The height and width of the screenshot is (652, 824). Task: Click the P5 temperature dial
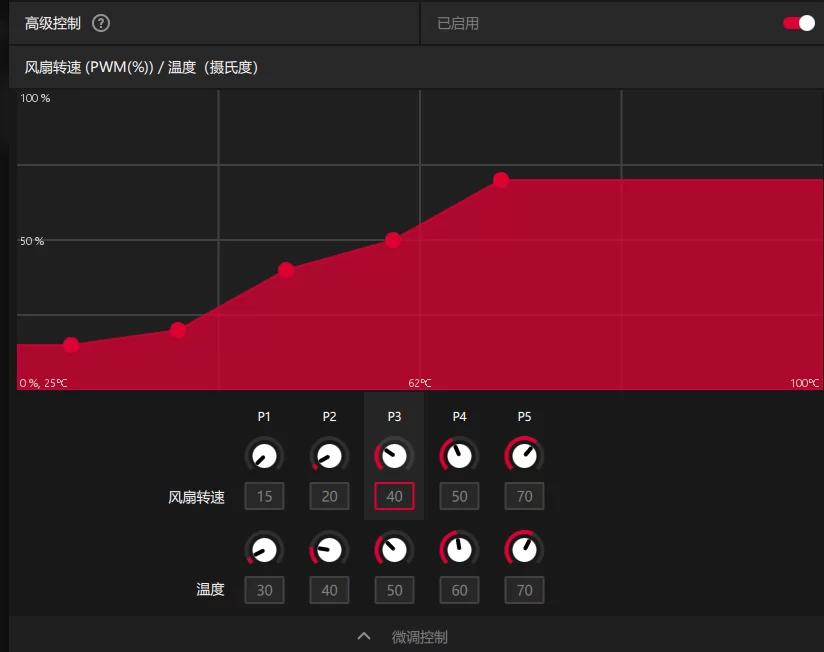click(524, 550)
